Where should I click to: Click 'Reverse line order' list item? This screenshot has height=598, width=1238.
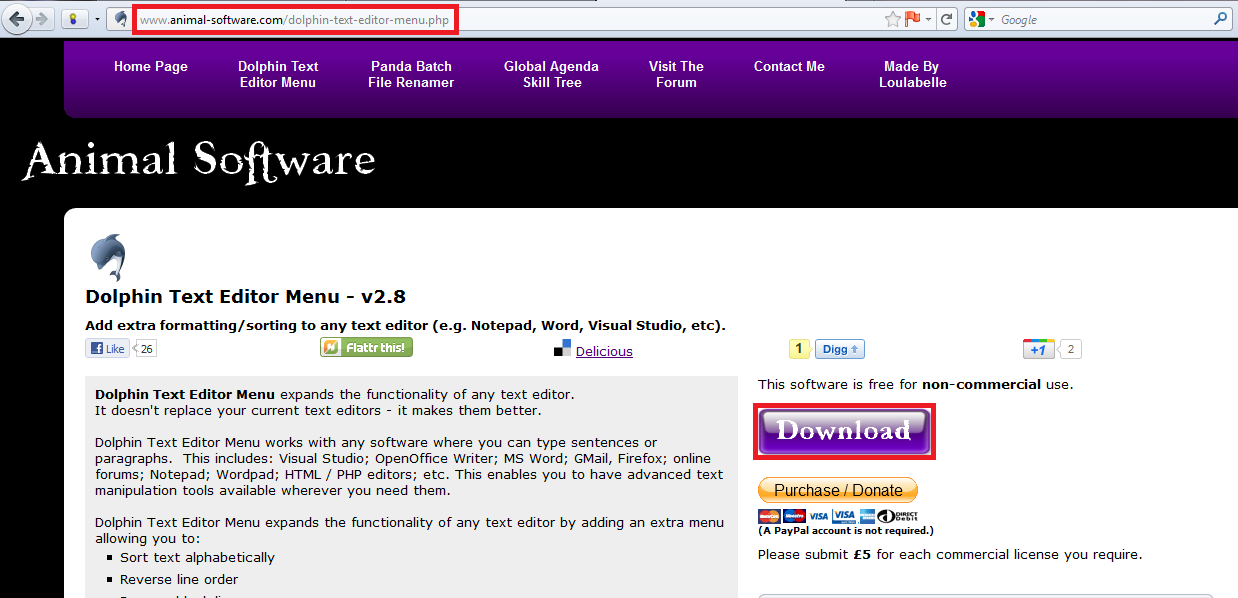(x=179, y=579)
